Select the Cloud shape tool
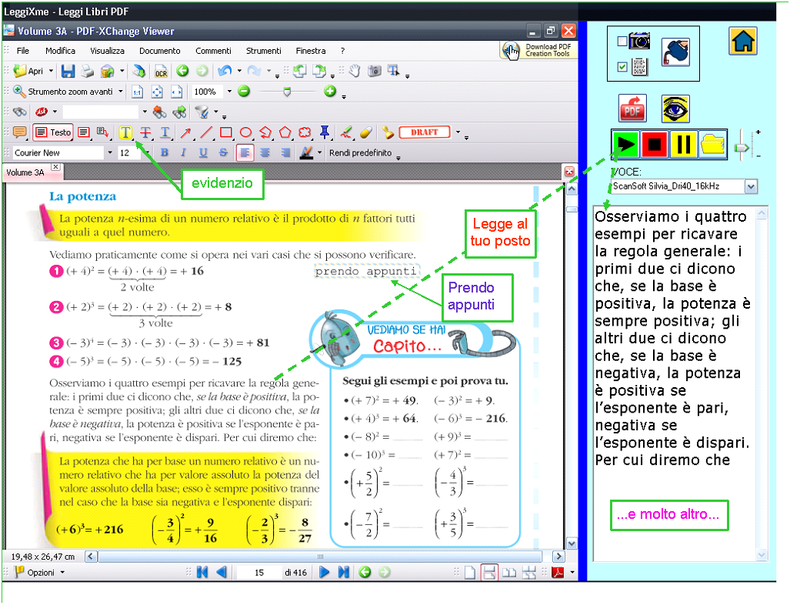 point(305,133)
